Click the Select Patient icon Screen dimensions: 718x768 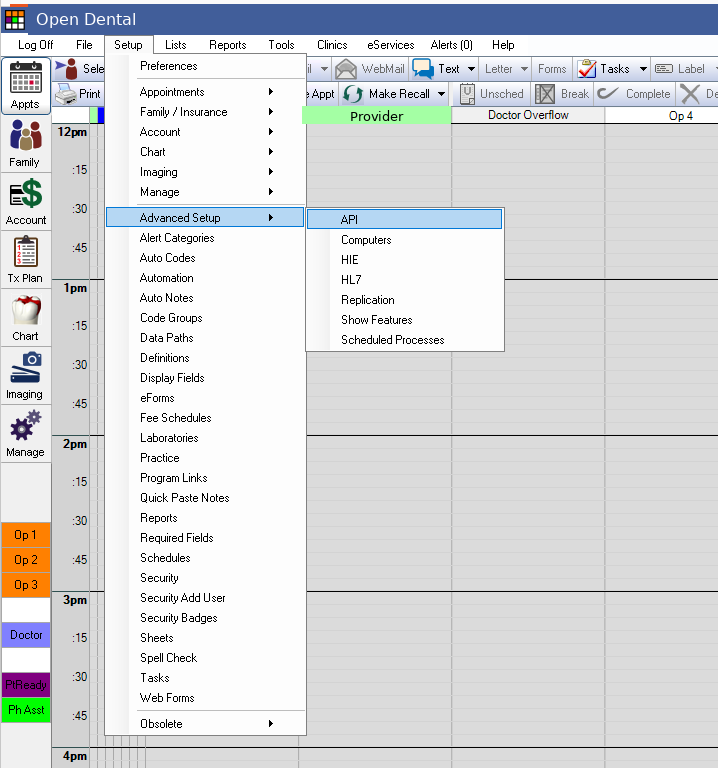tap(66, 69)
